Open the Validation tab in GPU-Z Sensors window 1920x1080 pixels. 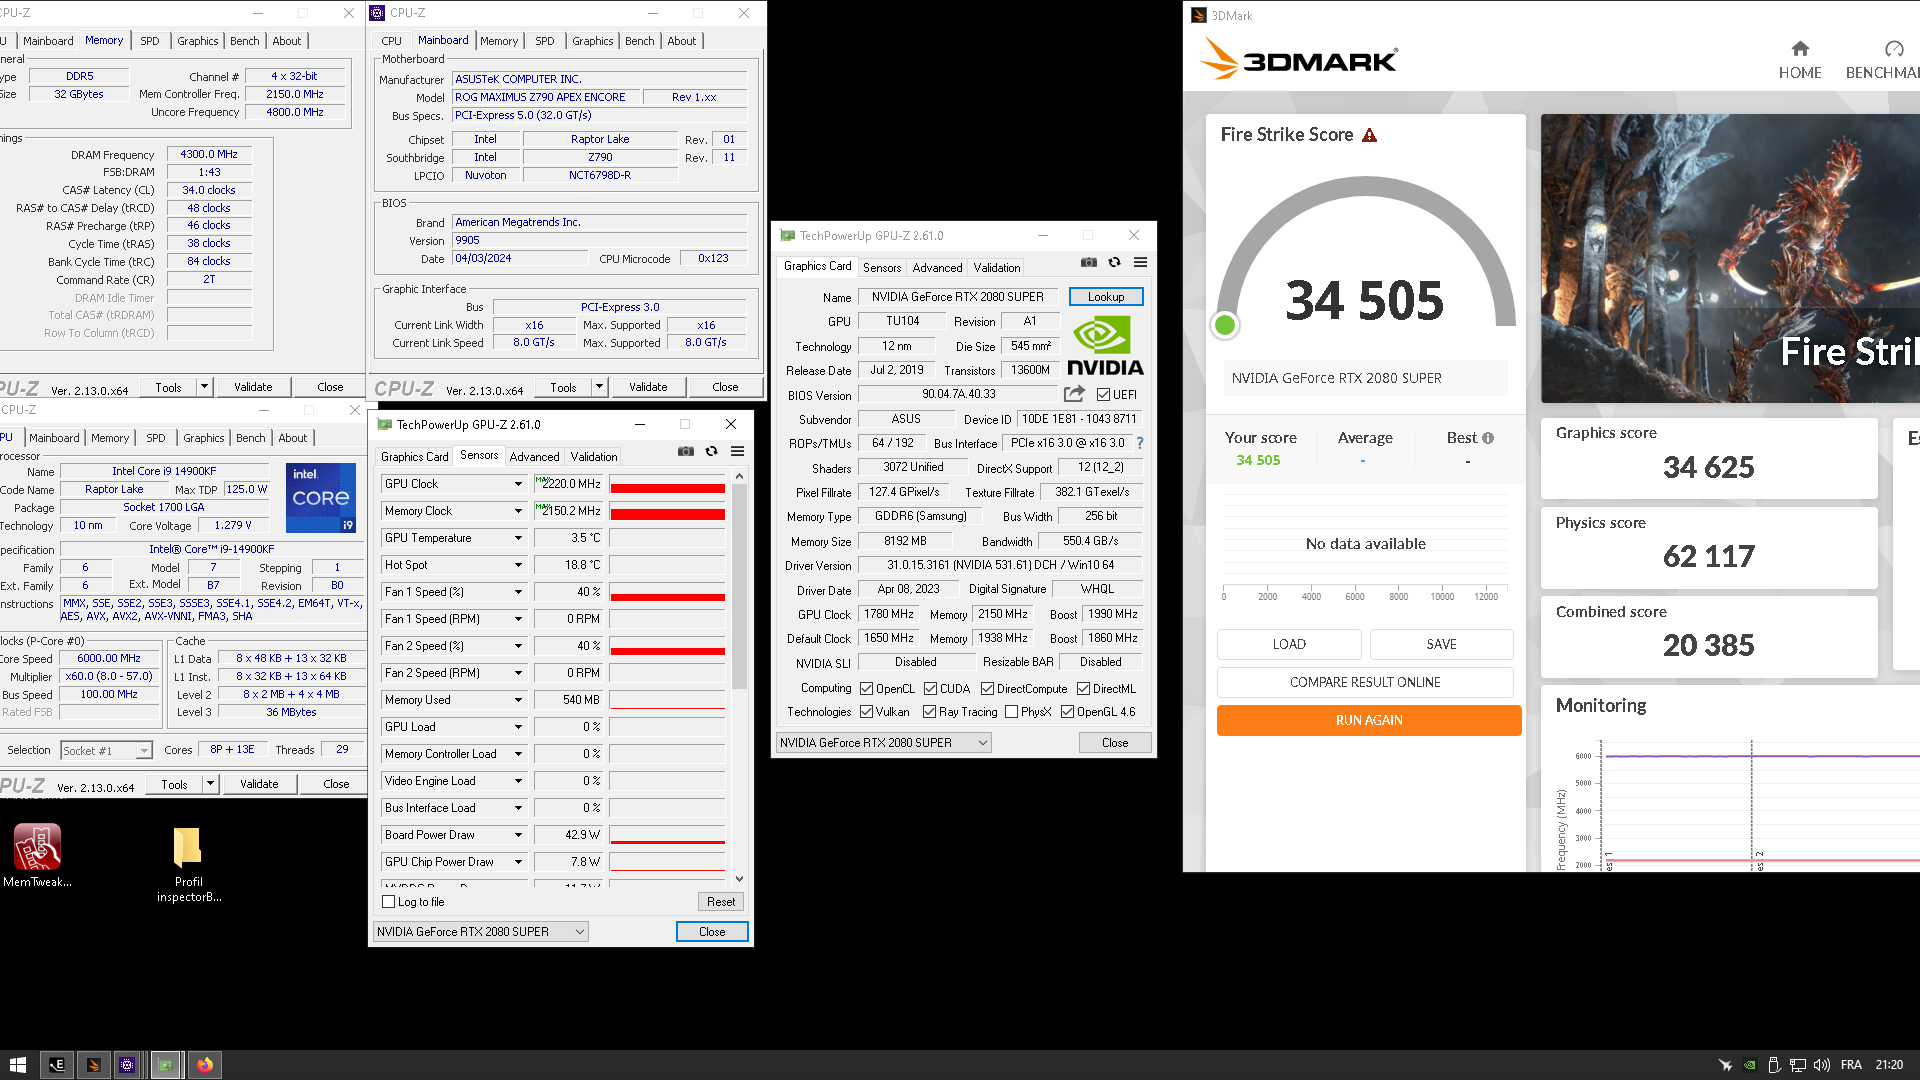pyautogui.click(x=594, y=456)
